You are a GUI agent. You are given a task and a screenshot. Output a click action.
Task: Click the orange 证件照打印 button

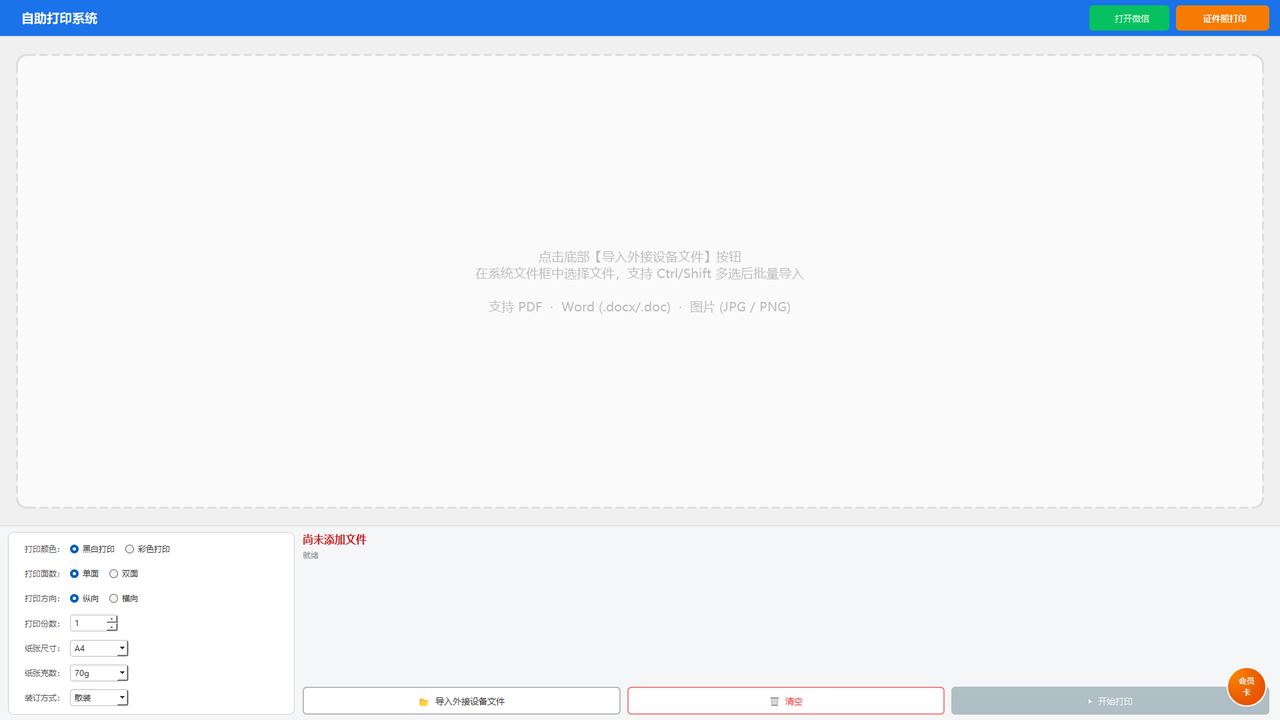[x=1224, y=18]
